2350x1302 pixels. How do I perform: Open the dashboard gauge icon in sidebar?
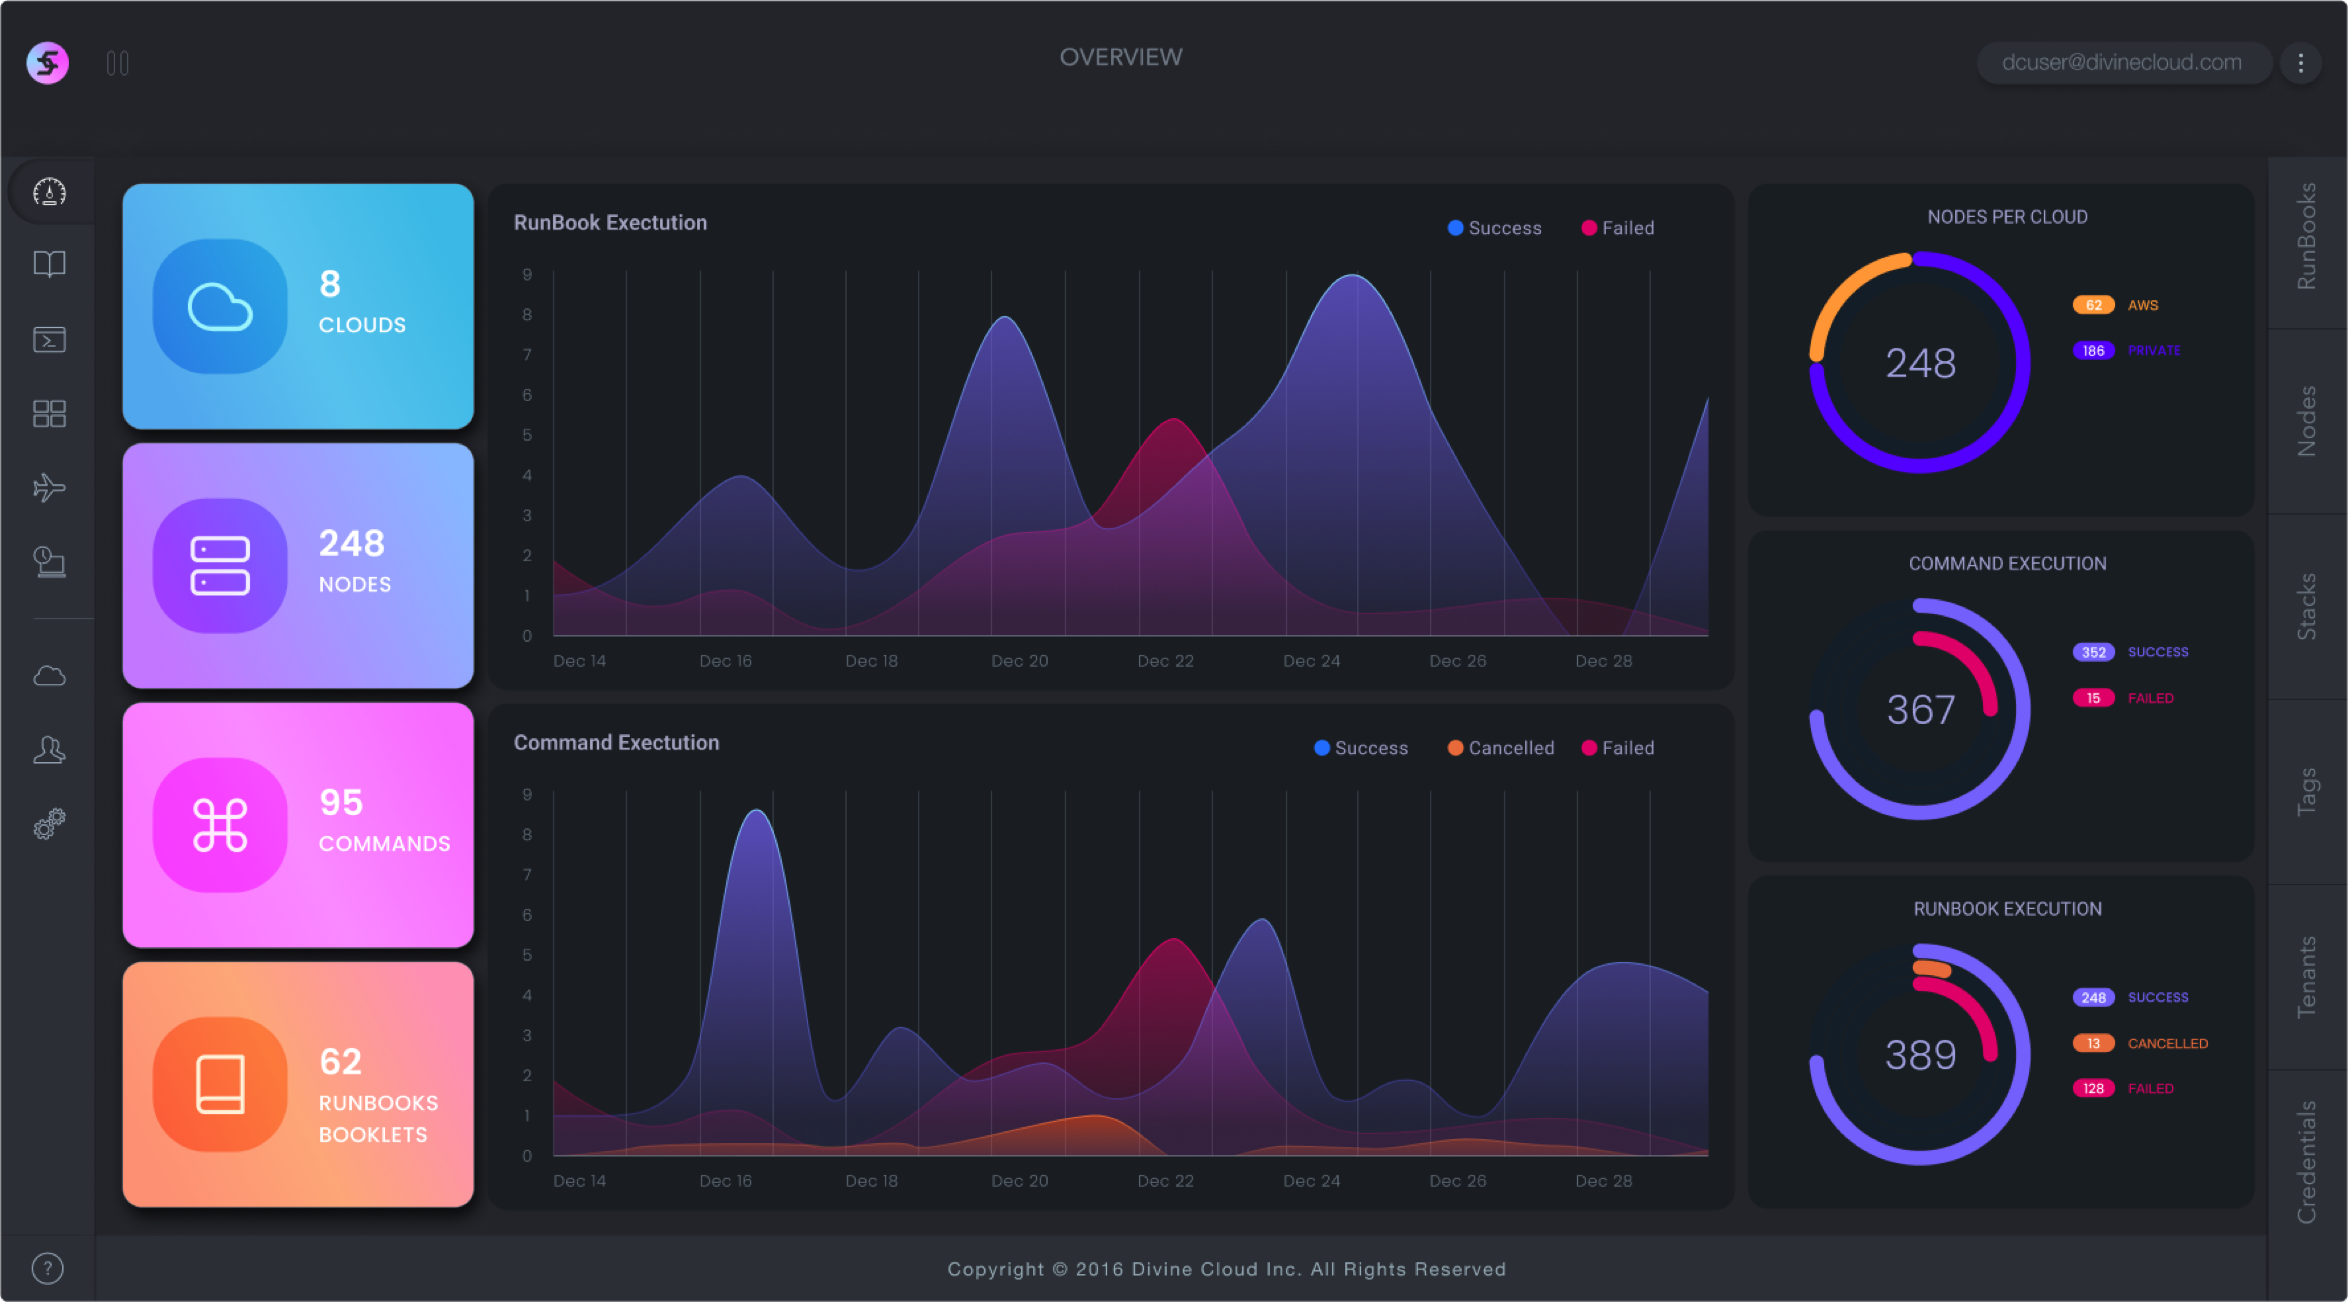[49, 192]
